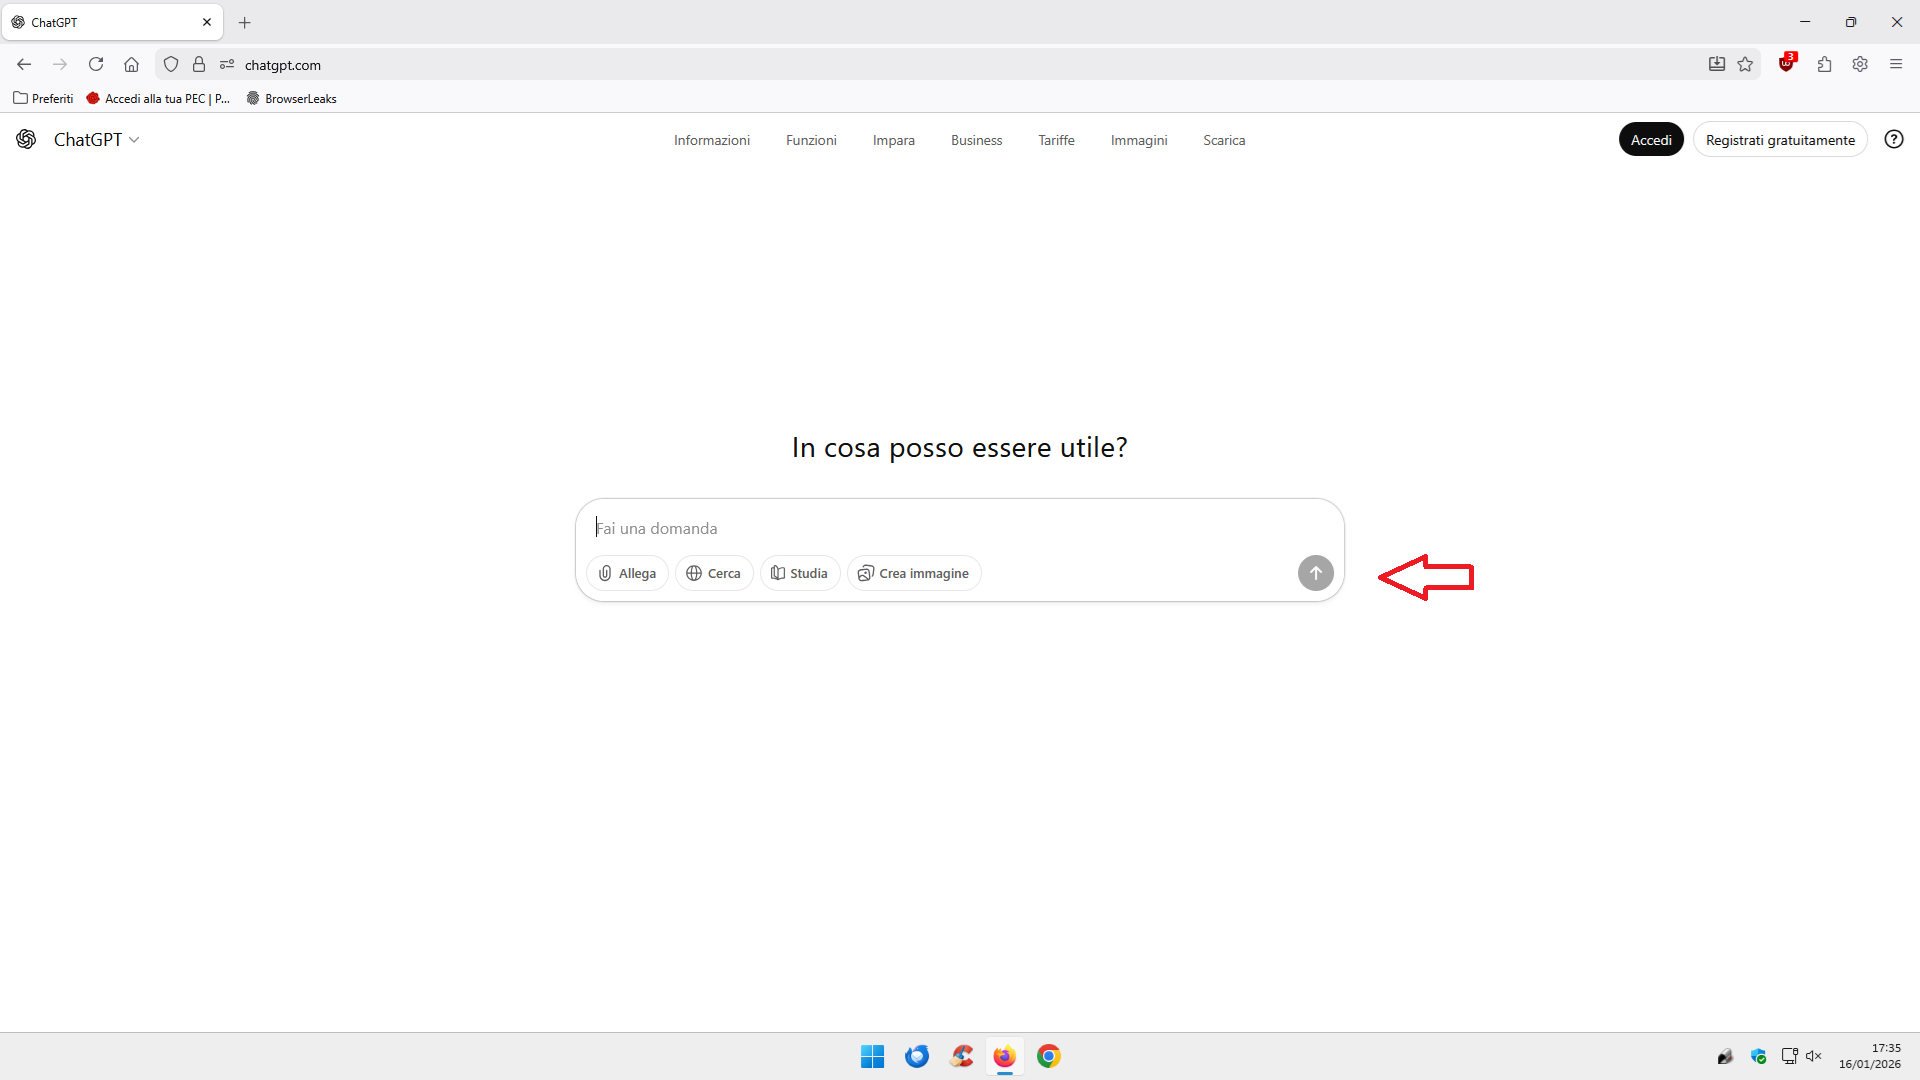1920x1080 pixels.
Task: Bookmark this page with star icon
Action: pyautogui.click(x=1745, y=64)
